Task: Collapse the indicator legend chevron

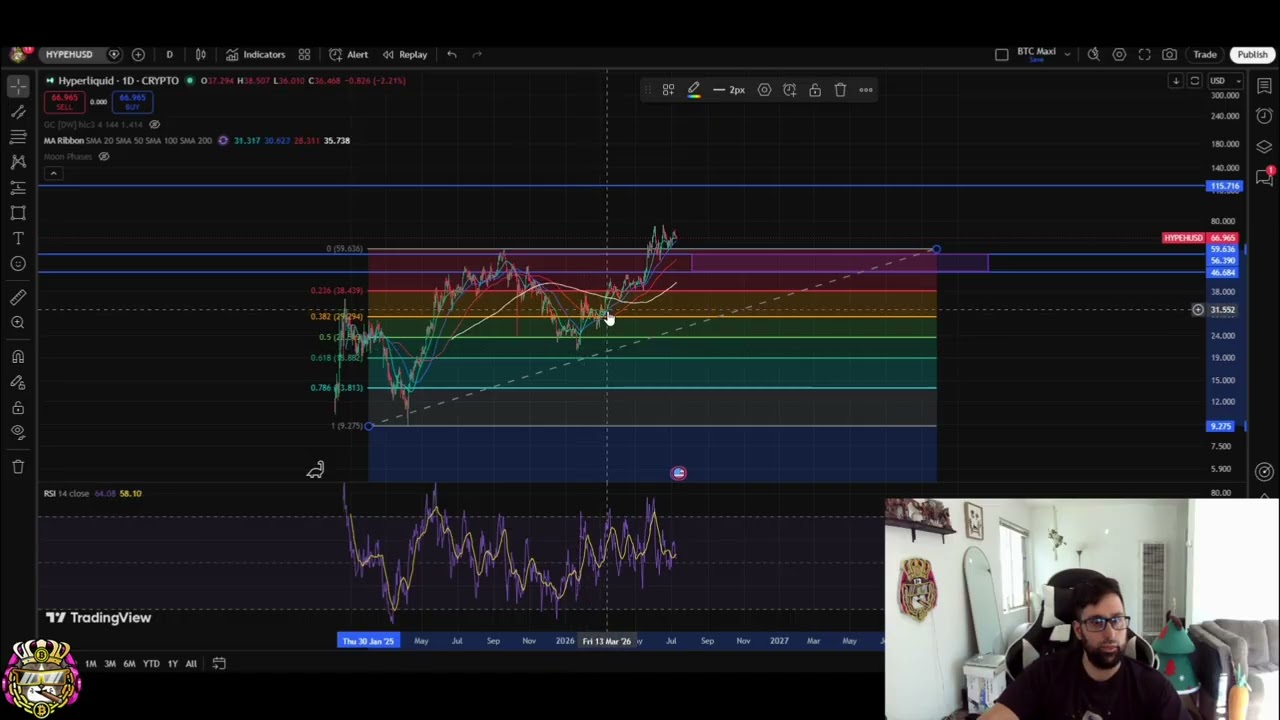Action: [x=53, y=173]
